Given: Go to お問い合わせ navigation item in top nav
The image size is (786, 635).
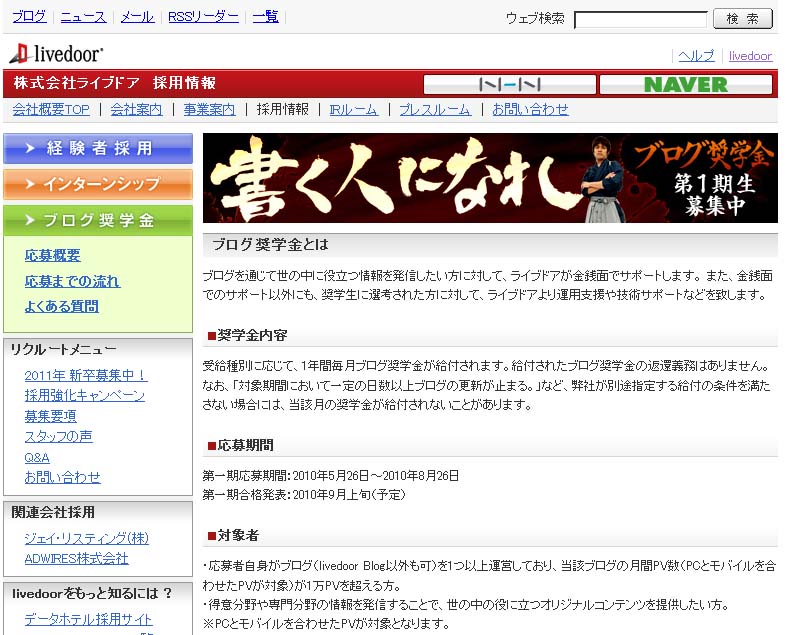Looking at the screenshot, I should (x=530, y=109).
